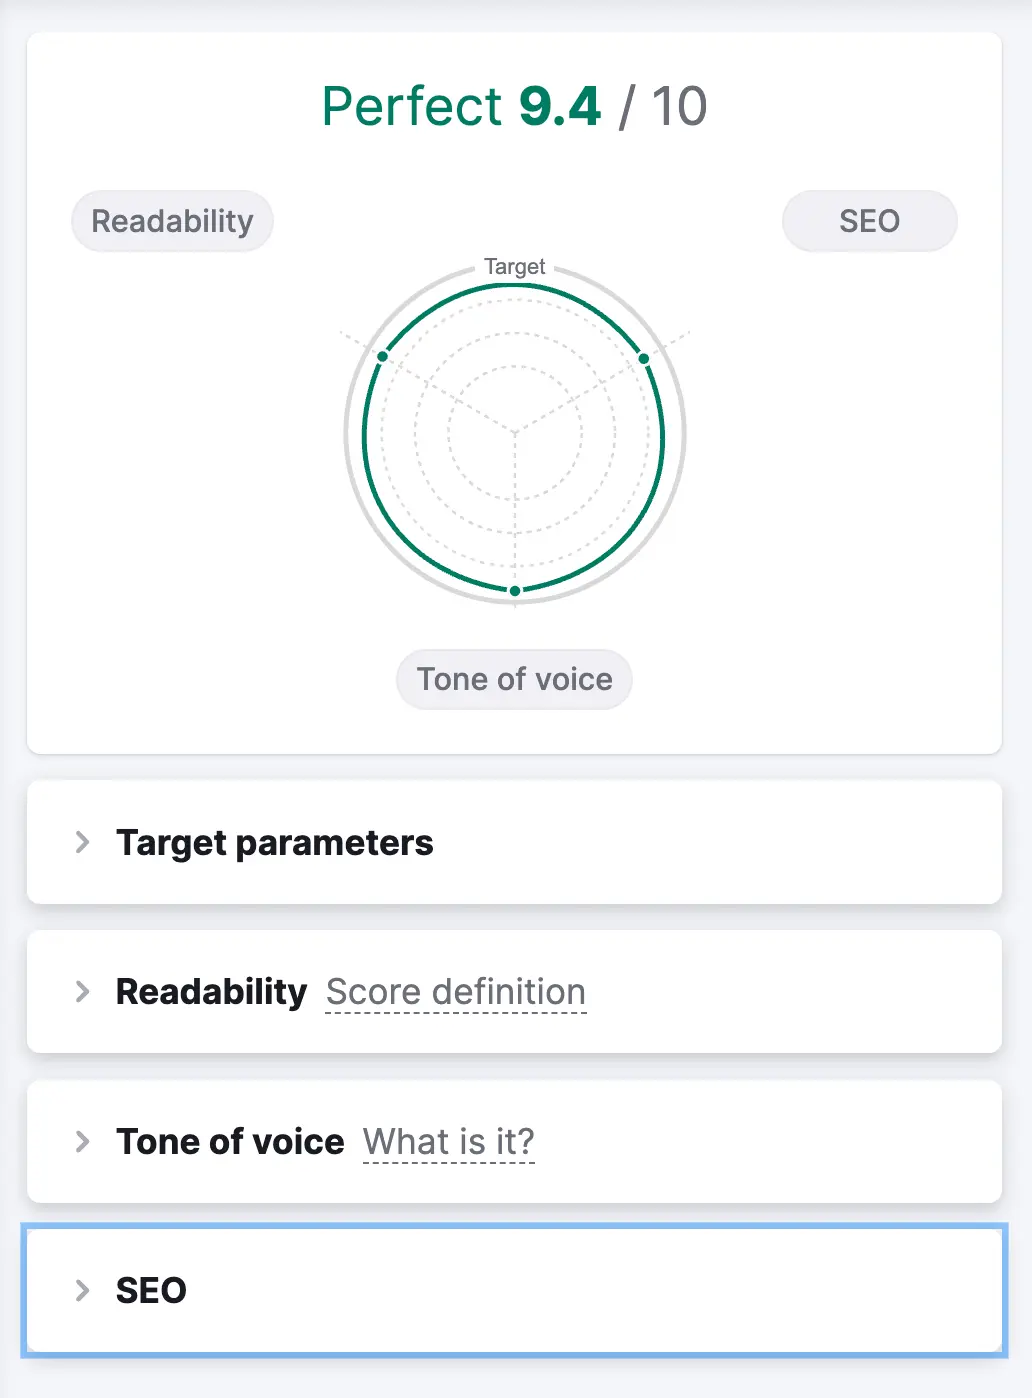Expand the Target parameters chevron arrow
Image resolution: width=1032 pixels, height=1398 pixels.
[x=83, y=842]
